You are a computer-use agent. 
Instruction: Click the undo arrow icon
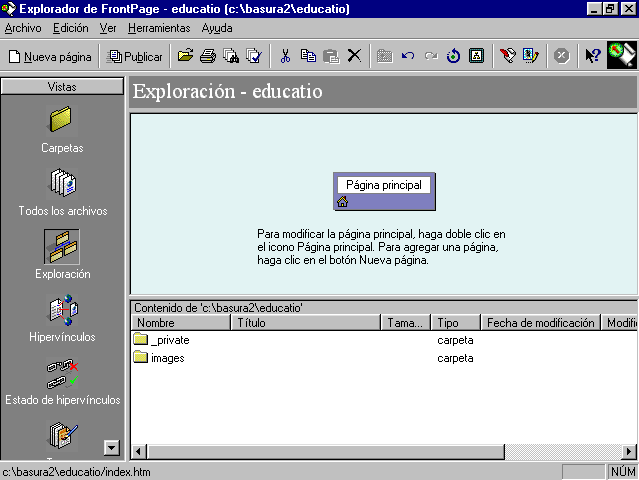tap(408, 56)
